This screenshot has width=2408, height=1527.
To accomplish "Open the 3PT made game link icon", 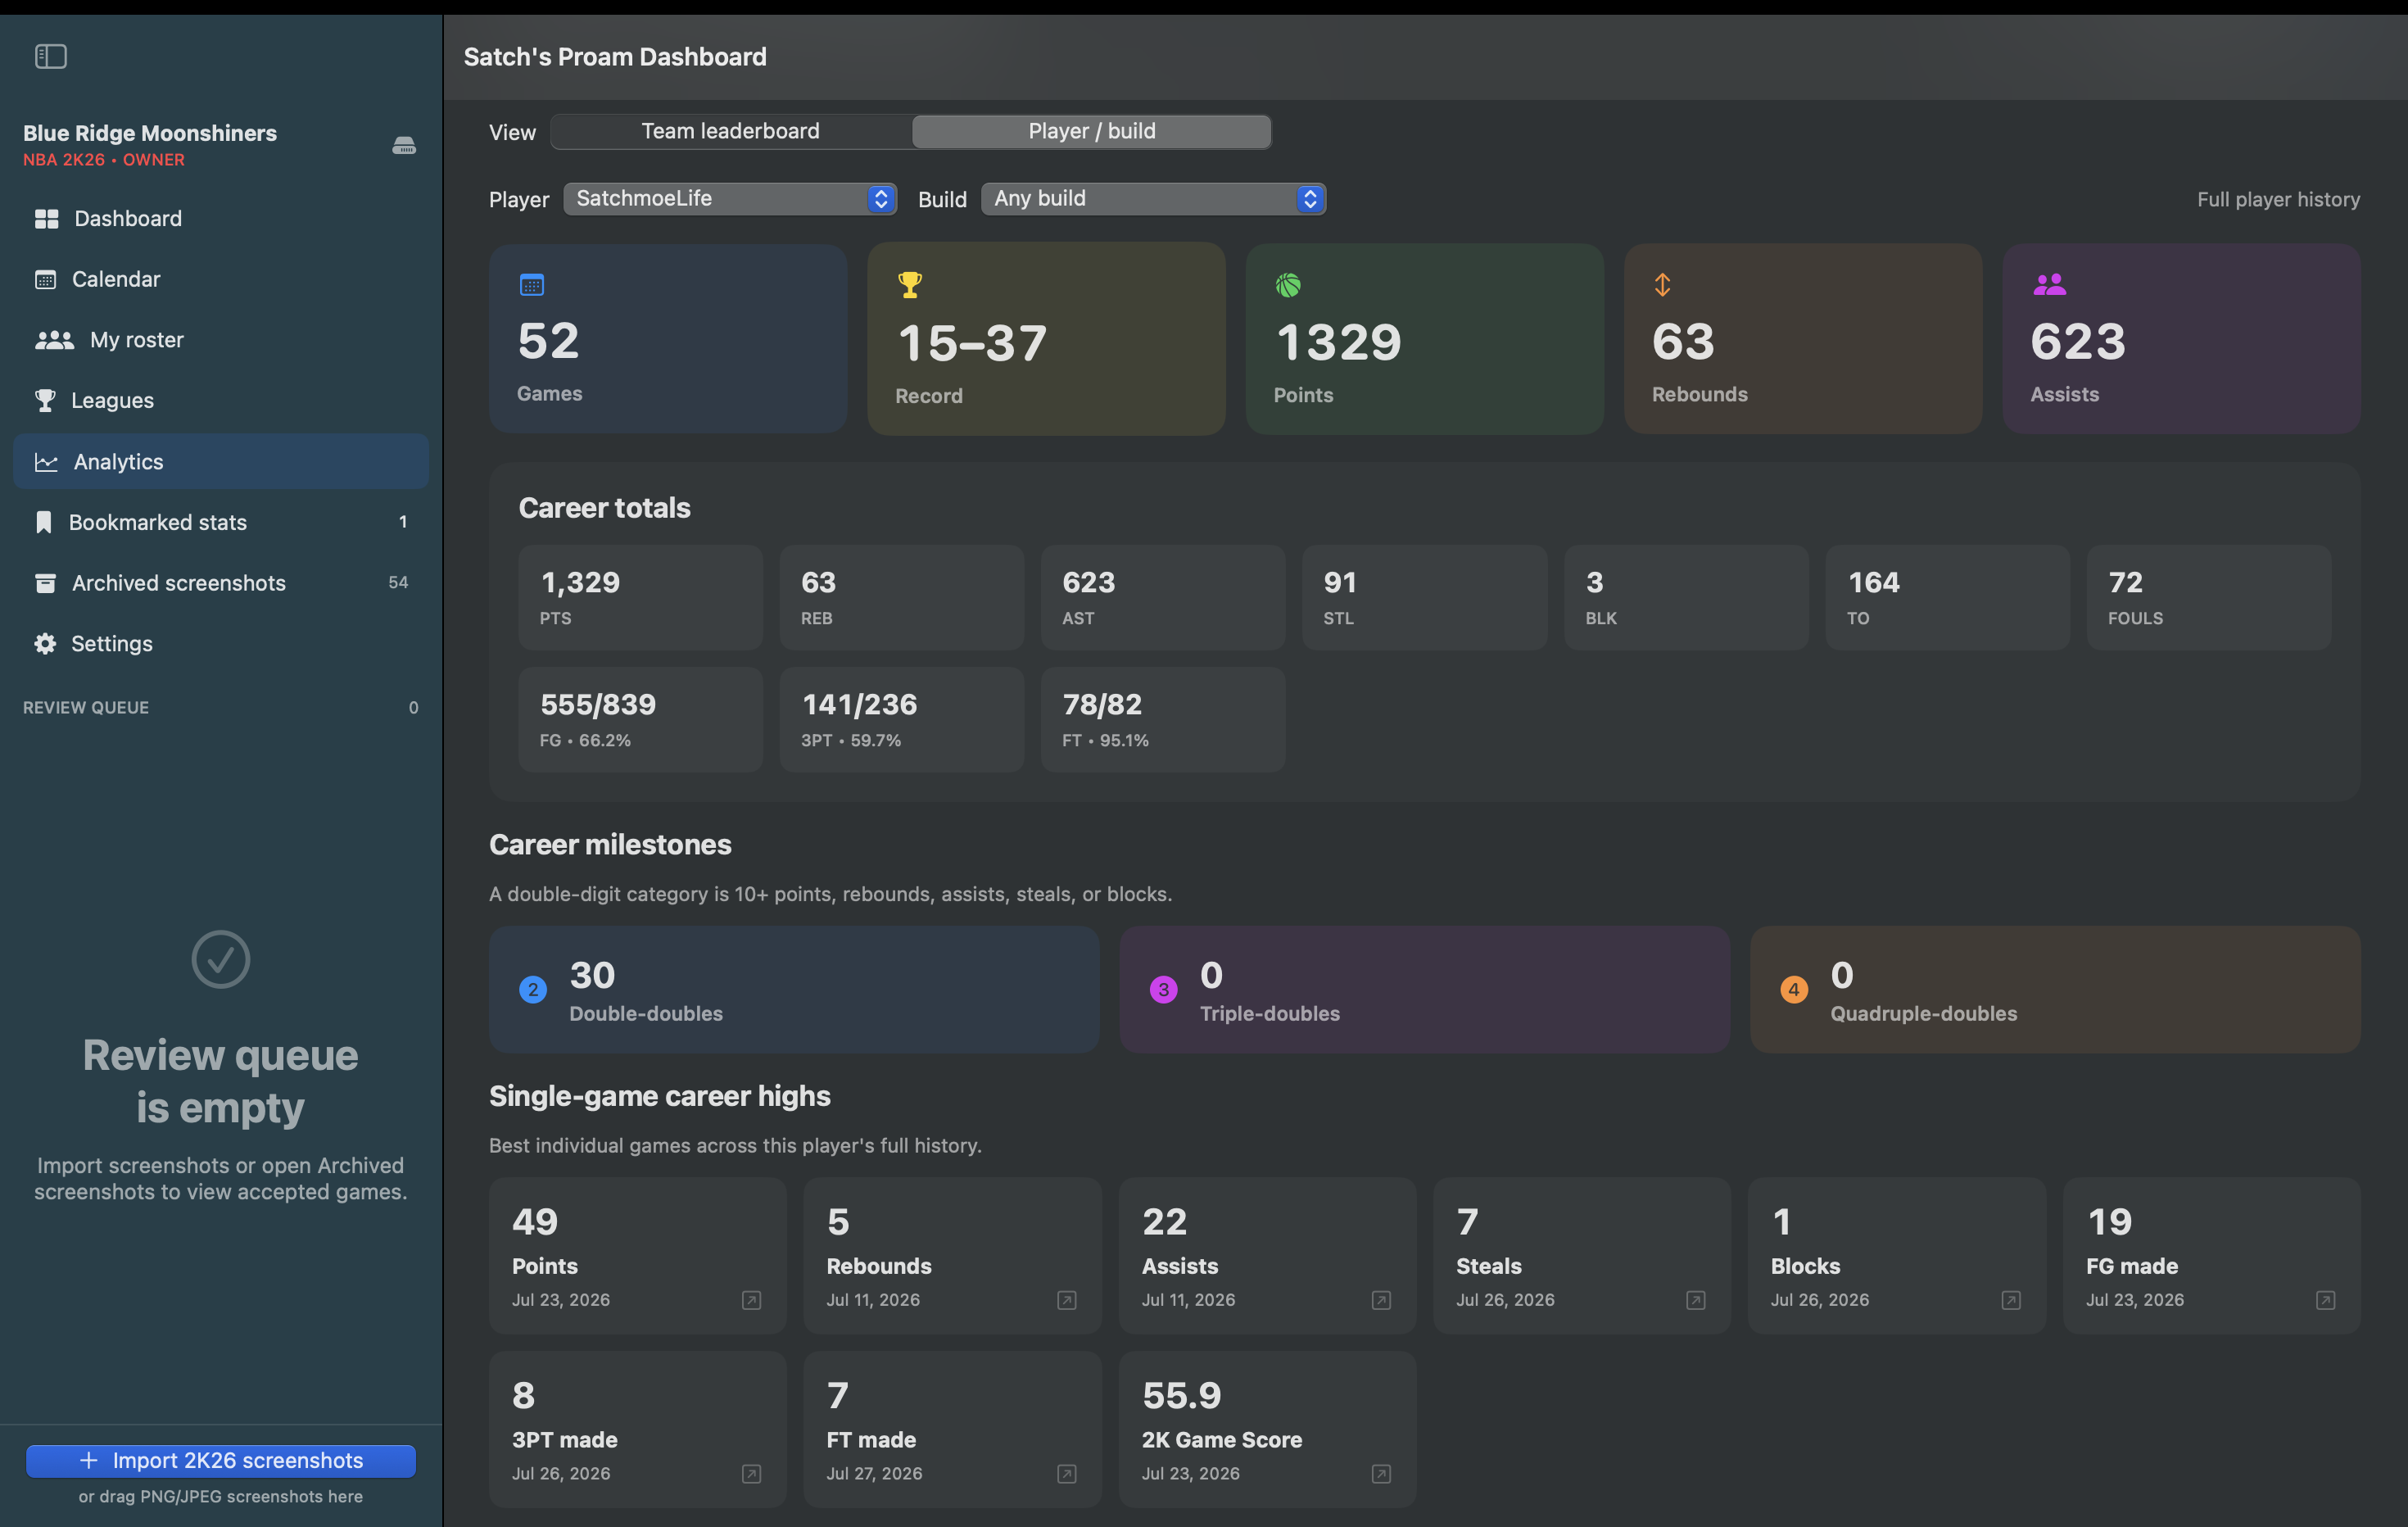I will pos(751,1474).
